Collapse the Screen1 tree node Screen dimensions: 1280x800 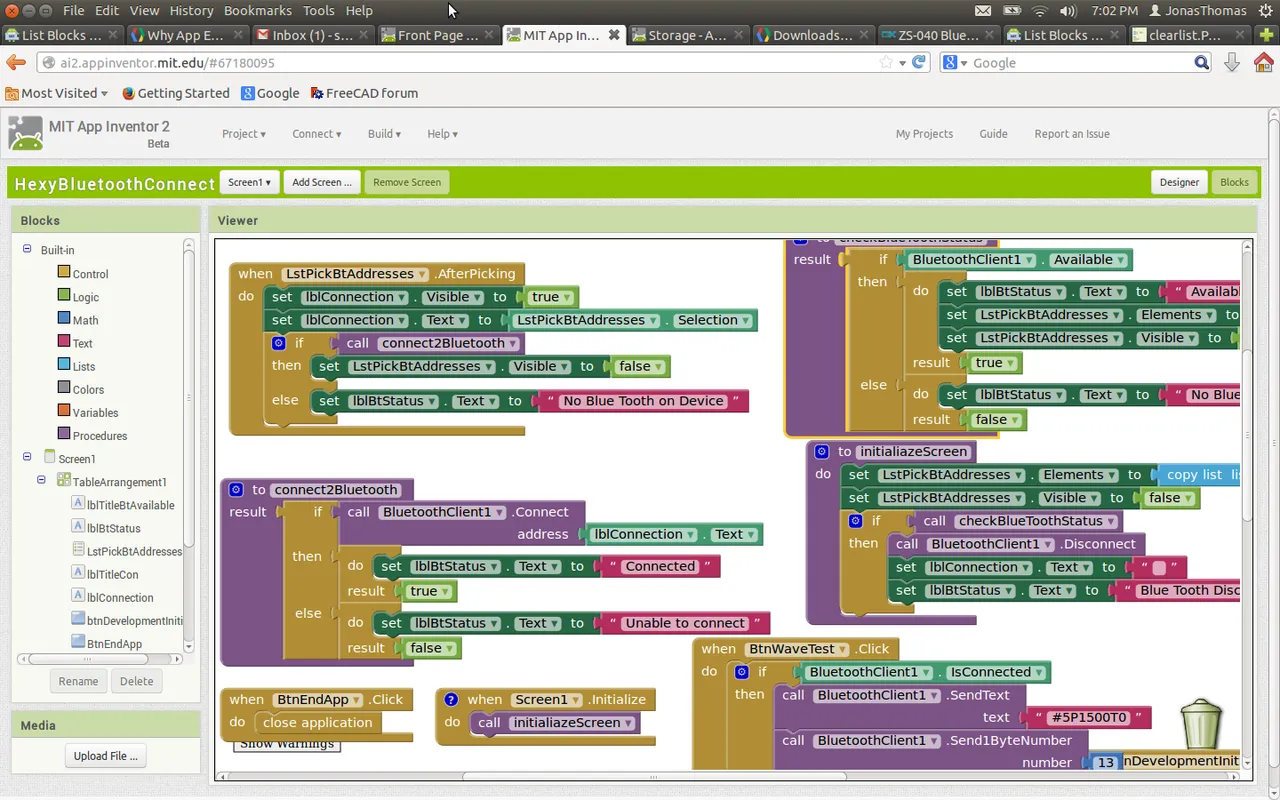(x=27, y=457)
